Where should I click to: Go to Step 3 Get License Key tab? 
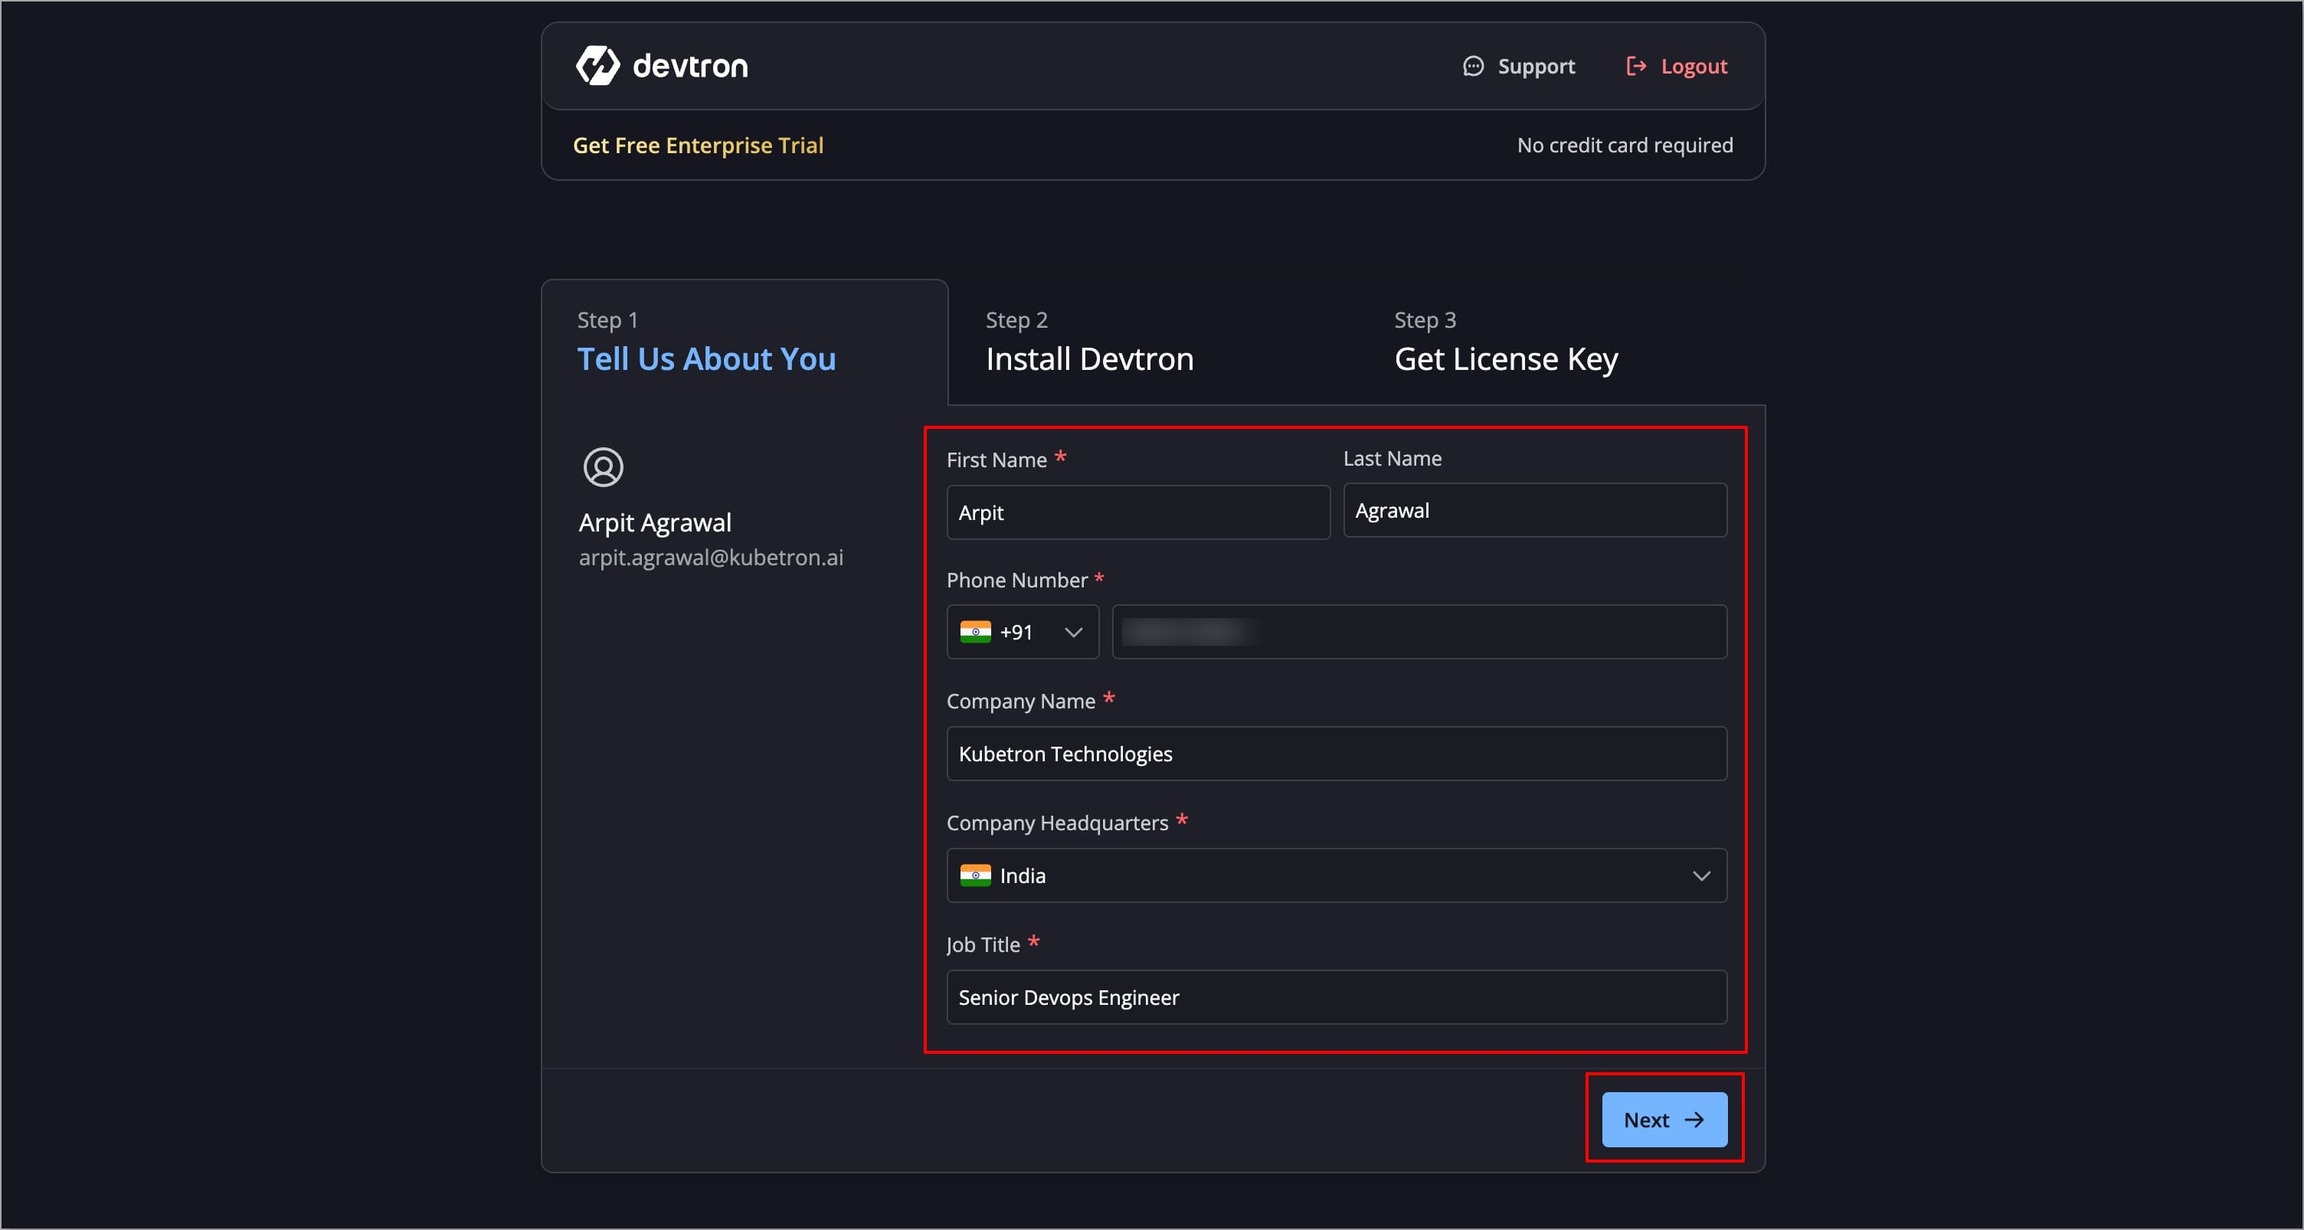coord(1506,343)
